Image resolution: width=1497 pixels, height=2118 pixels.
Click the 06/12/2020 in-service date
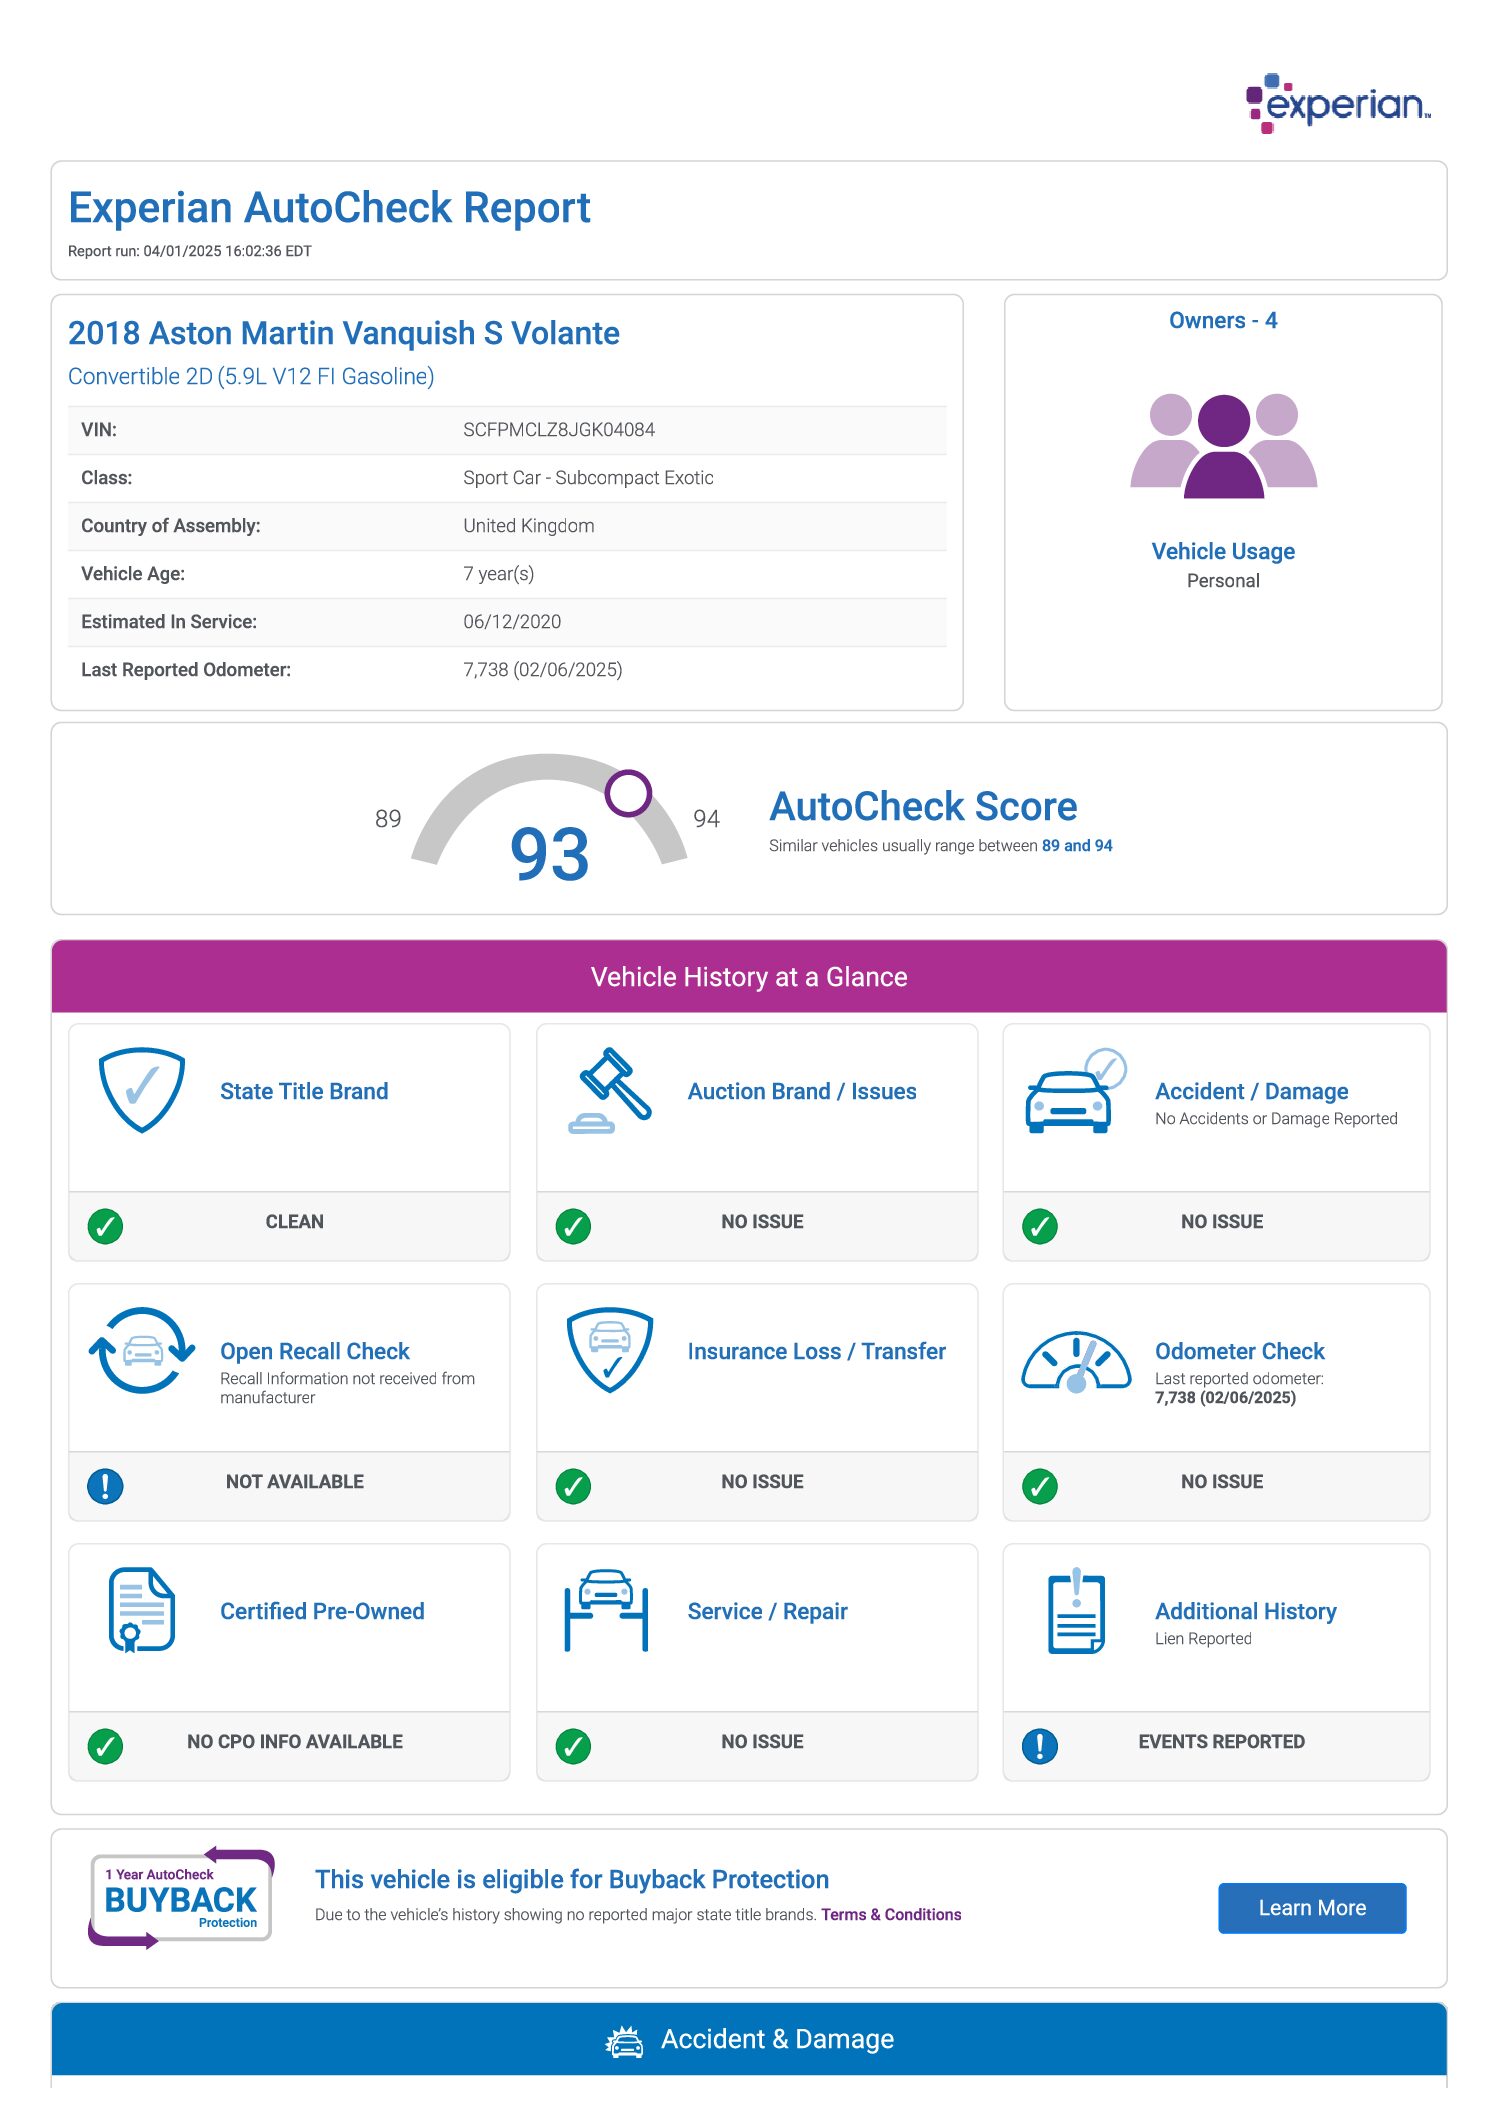tap(512, 622)
